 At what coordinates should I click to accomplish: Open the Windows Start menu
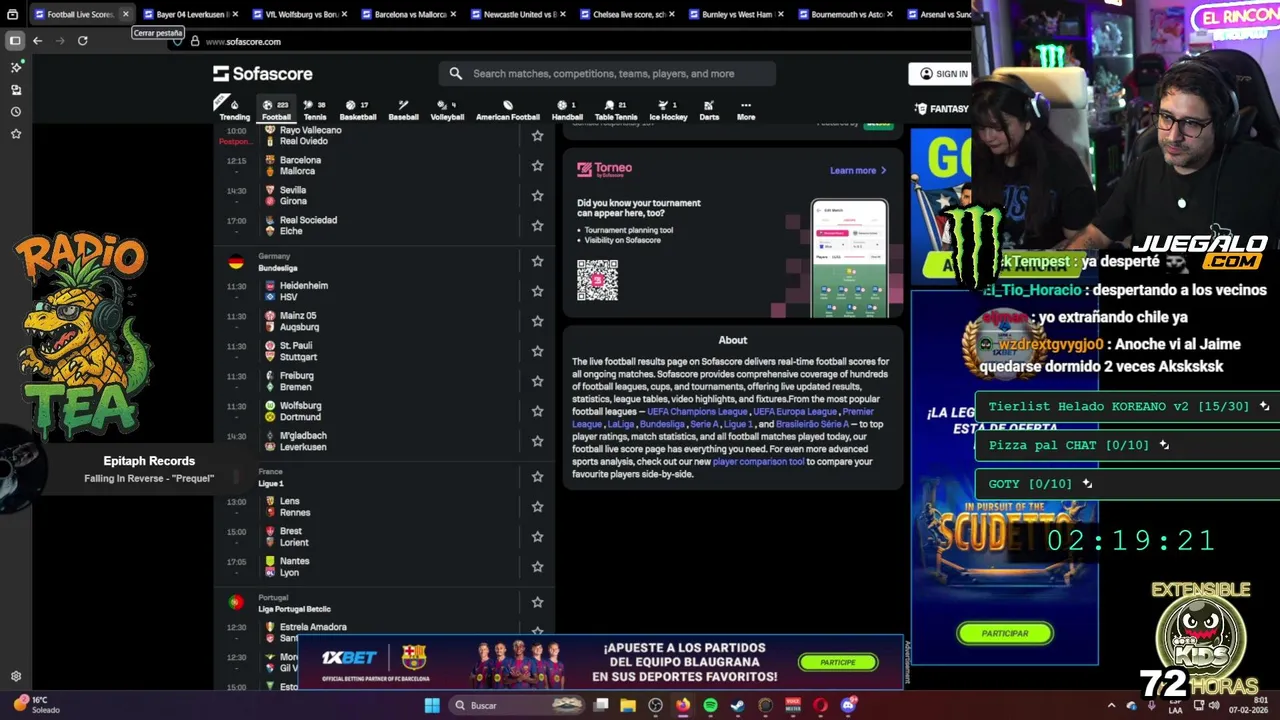[432, 705]
